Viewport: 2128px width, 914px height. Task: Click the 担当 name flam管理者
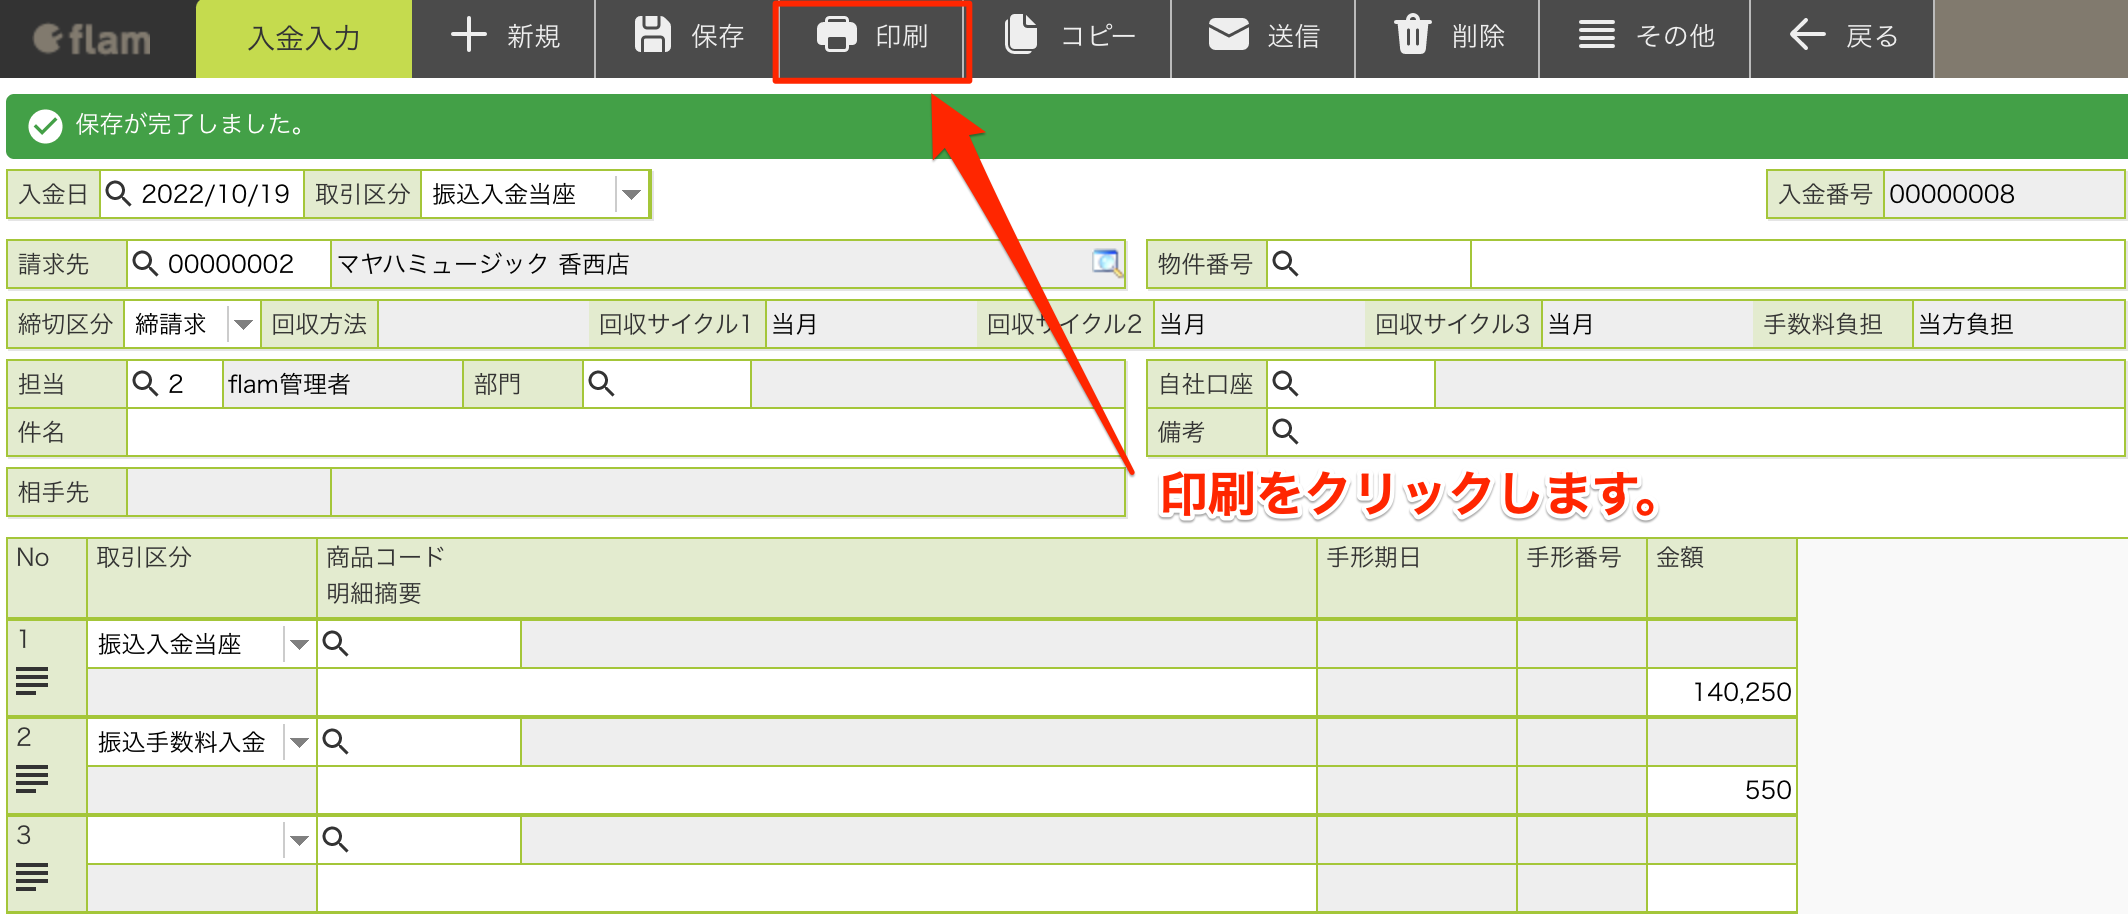[x=289, y=384]
